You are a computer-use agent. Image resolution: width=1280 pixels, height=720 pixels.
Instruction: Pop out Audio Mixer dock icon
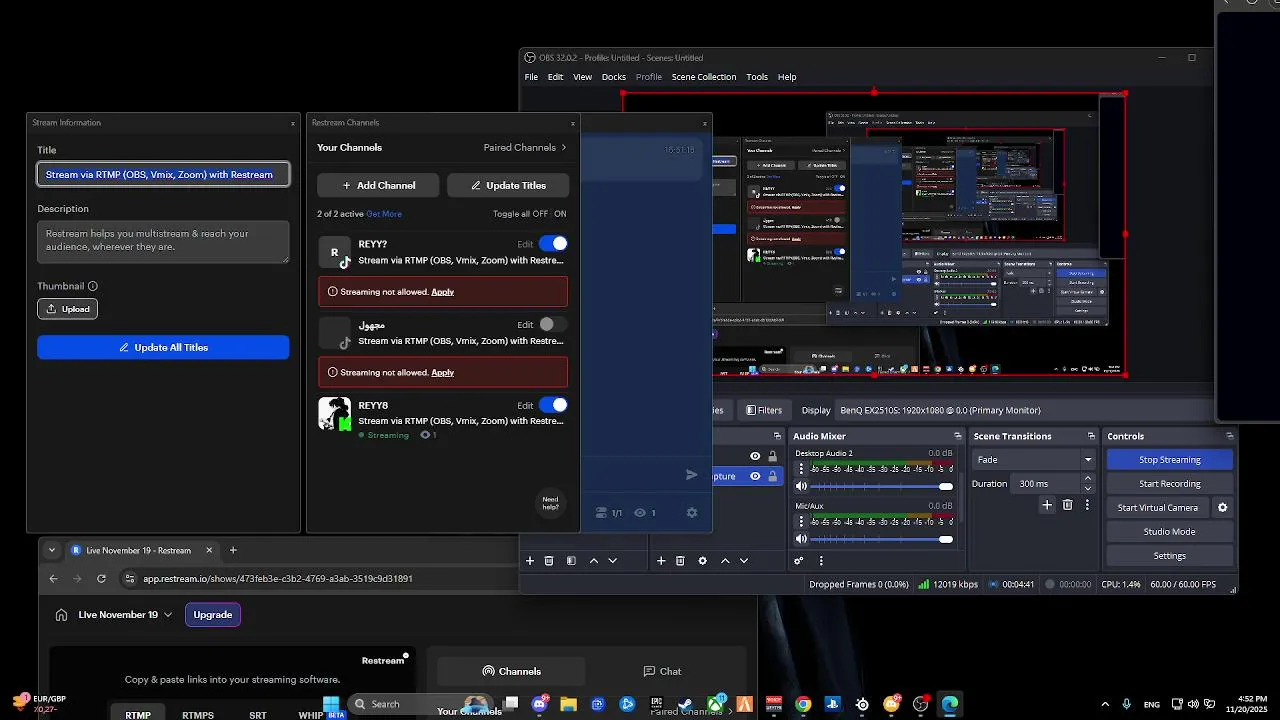pyautogui.click(x=957, y=436)
